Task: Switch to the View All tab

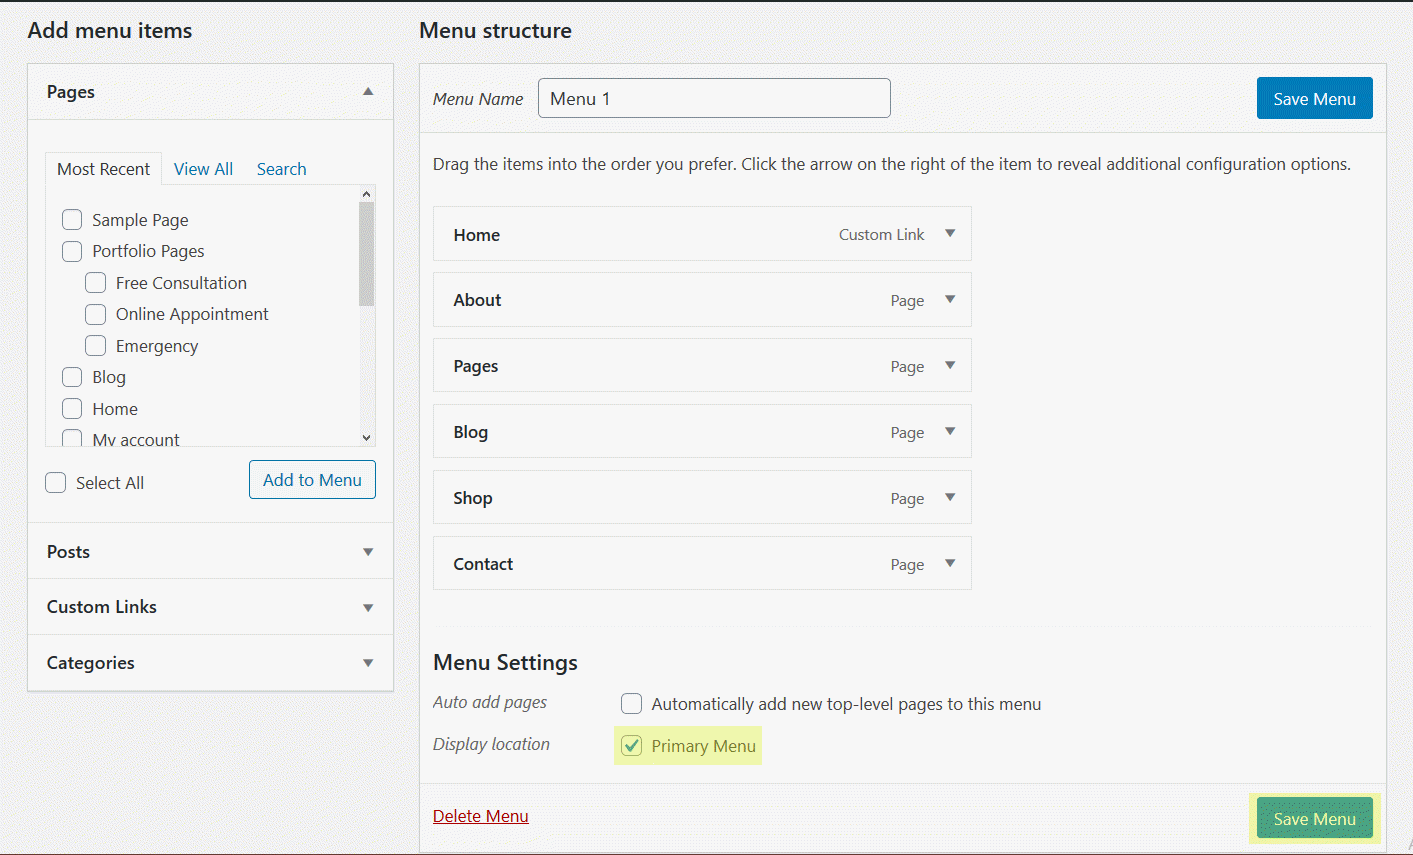Action: click(203, 169)
